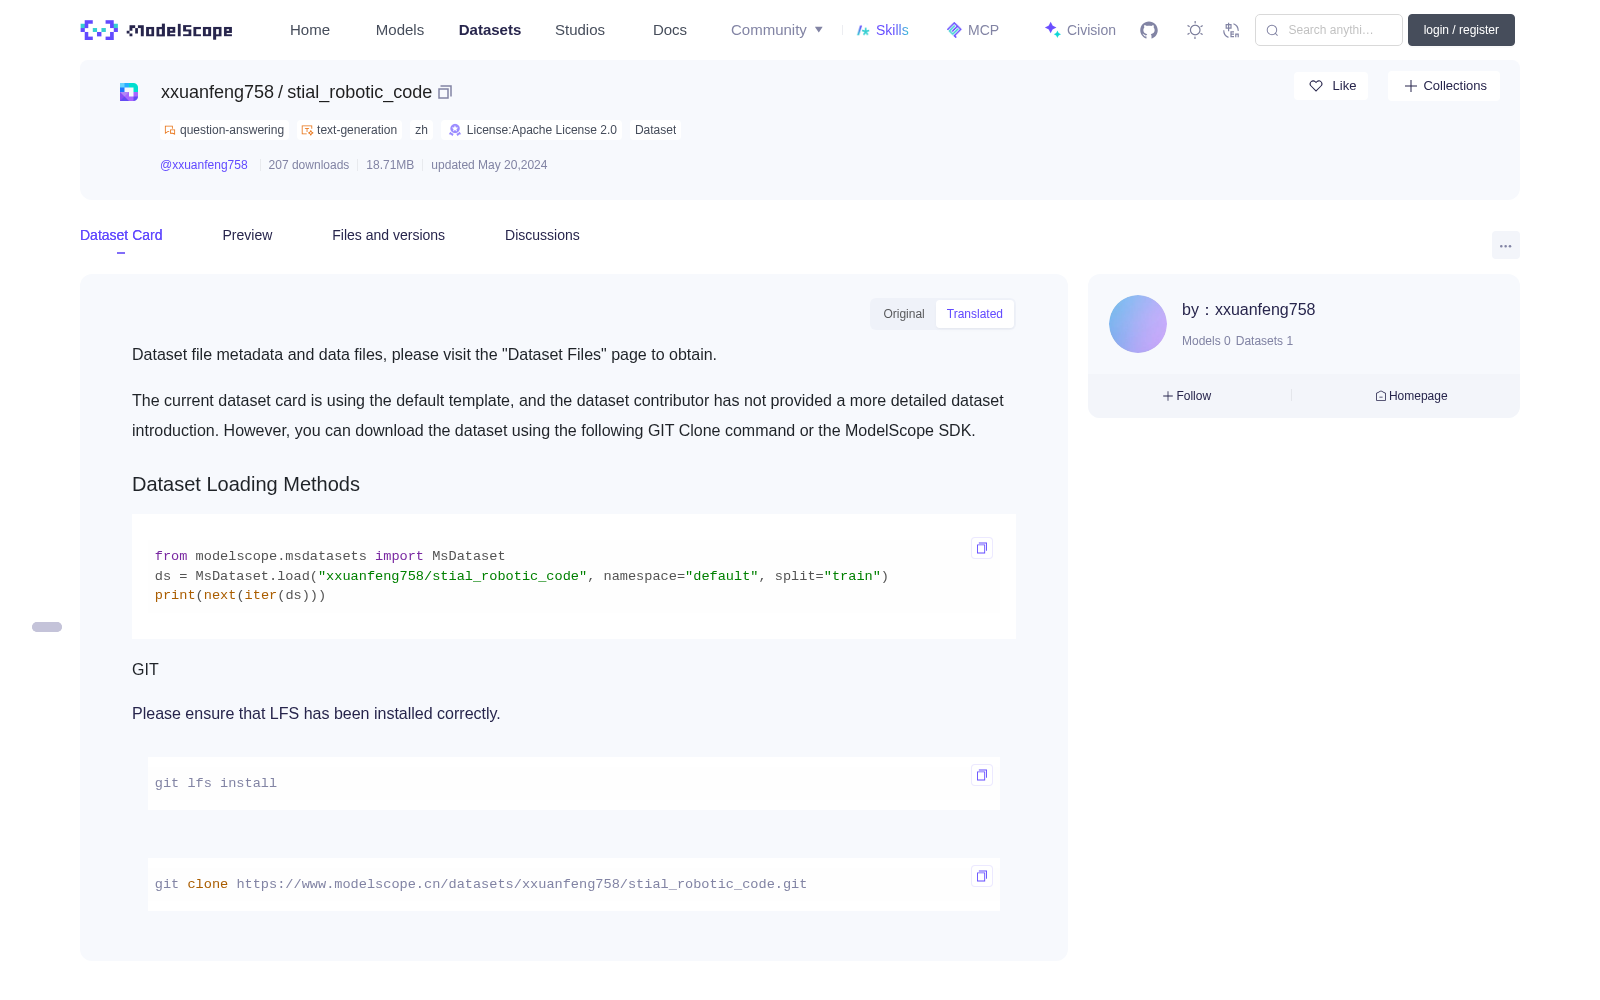Image resolution: width=1600 pixels, height=1000 pixels.
Task: Click the 'by：xxuanfeng758' author name
Action: coord(1248,310)
